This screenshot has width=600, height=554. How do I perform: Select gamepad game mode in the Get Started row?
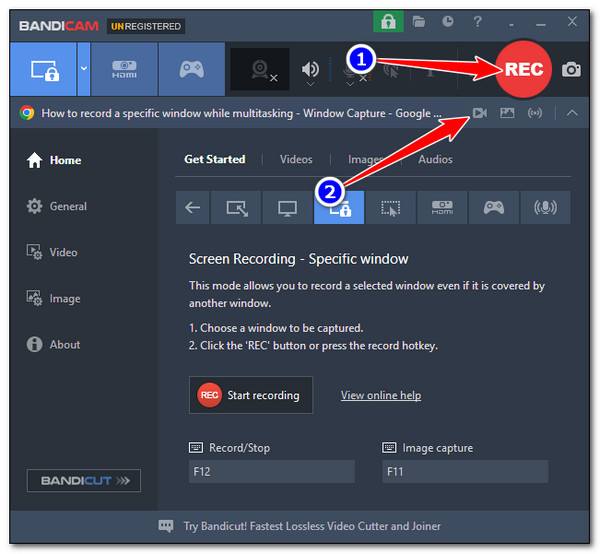point(494,207)
